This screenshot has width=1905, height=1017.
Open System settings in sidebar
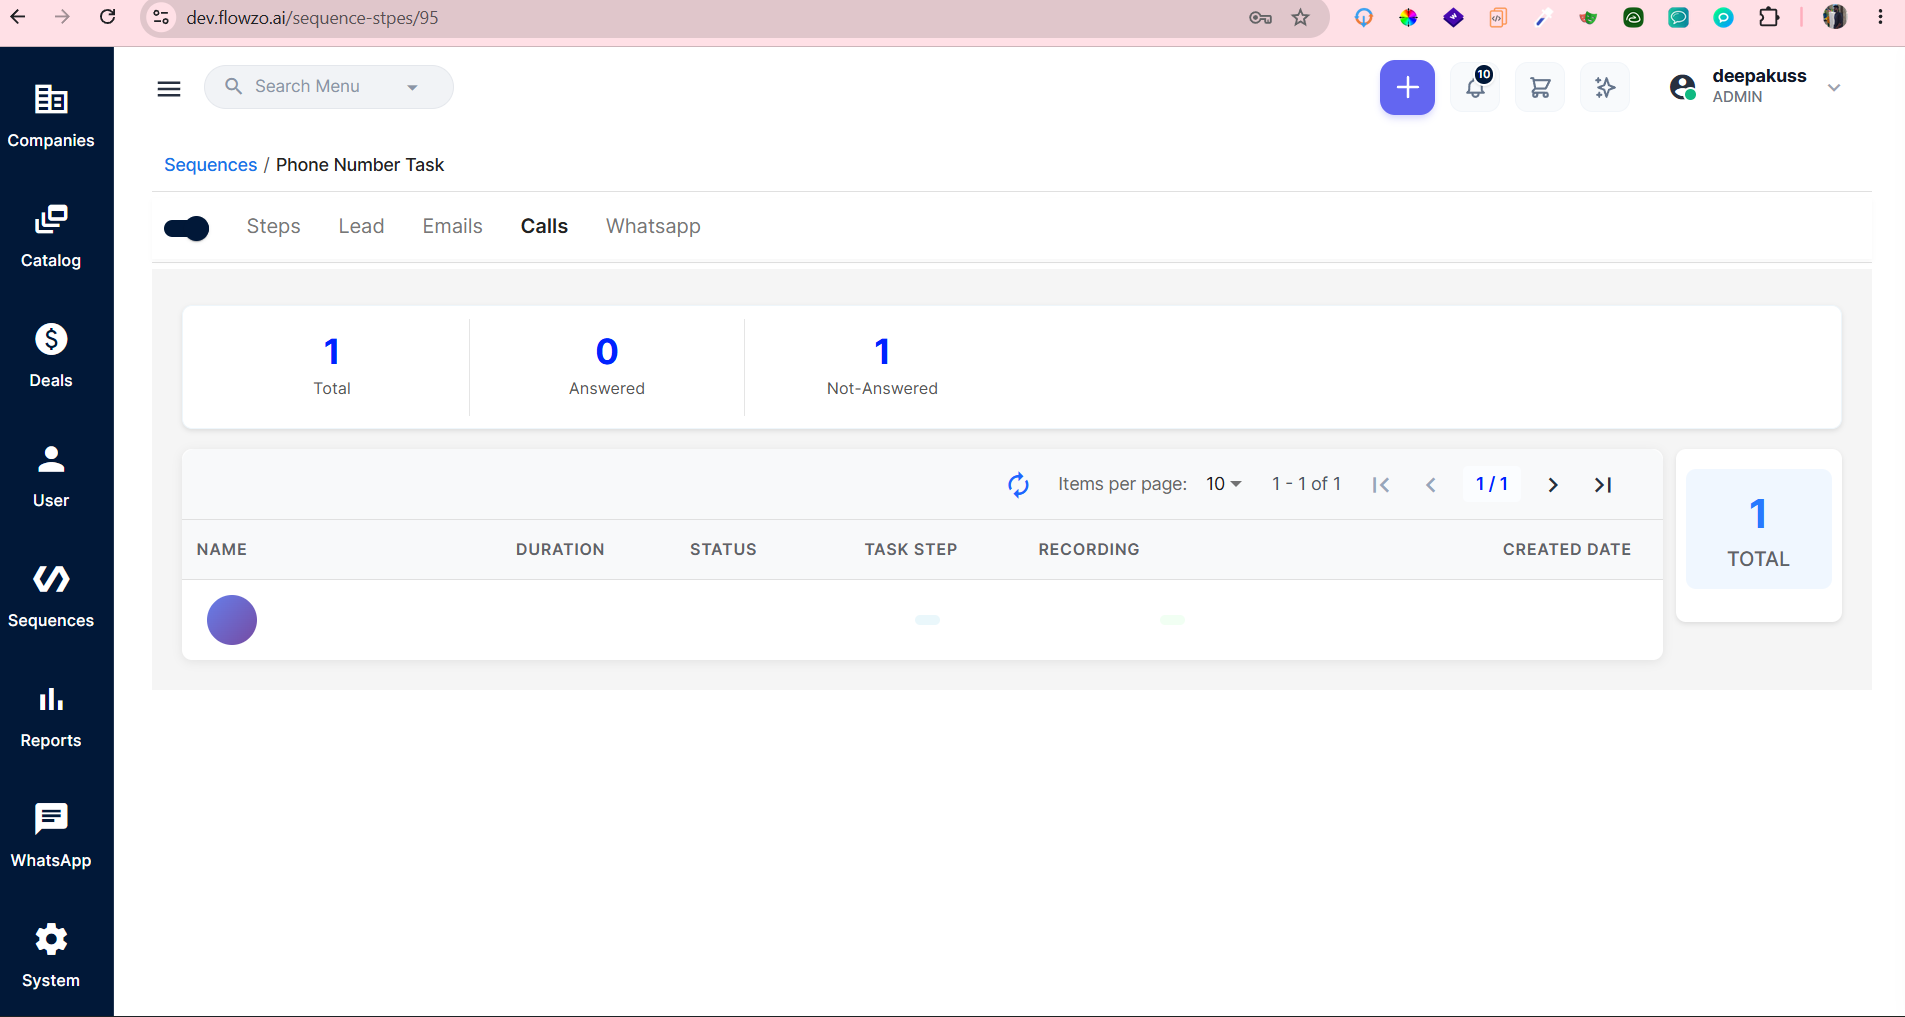[x=51, y=957]
